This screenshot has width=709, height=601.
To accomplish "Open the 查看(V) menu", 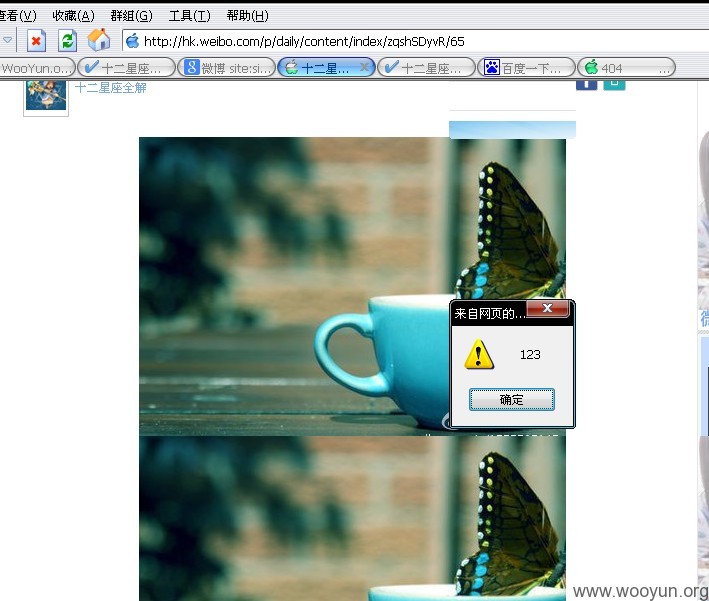I will (18, 16).
